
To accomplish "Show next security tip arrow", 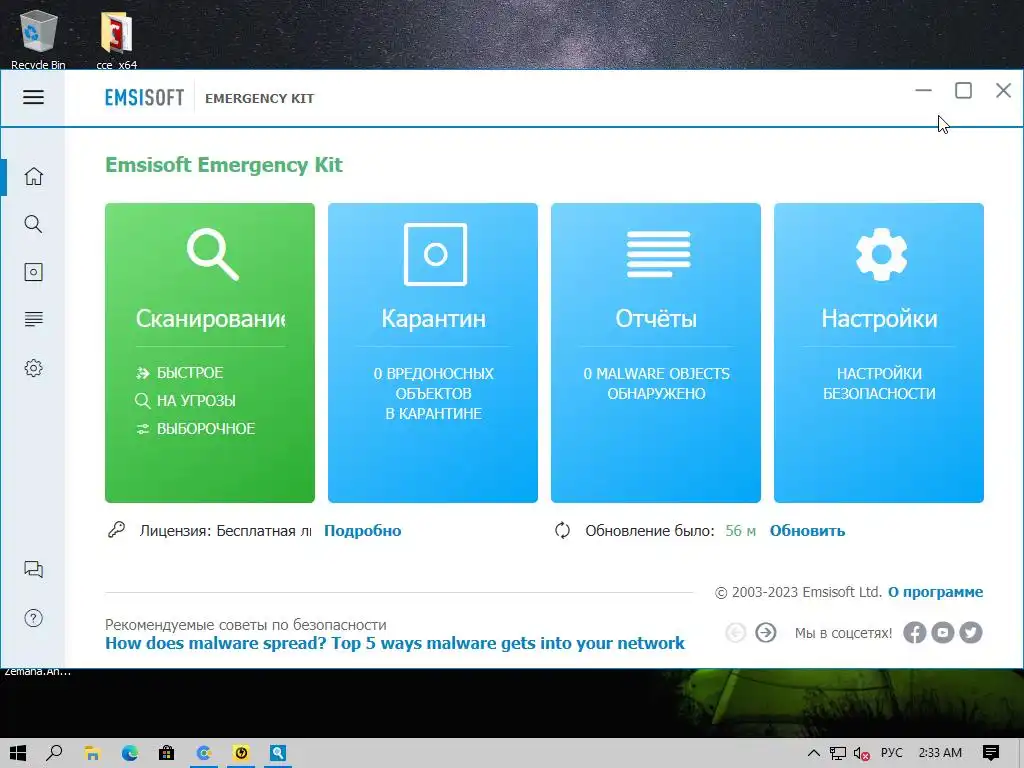I will pyautogui.click(x=765, y=632).
